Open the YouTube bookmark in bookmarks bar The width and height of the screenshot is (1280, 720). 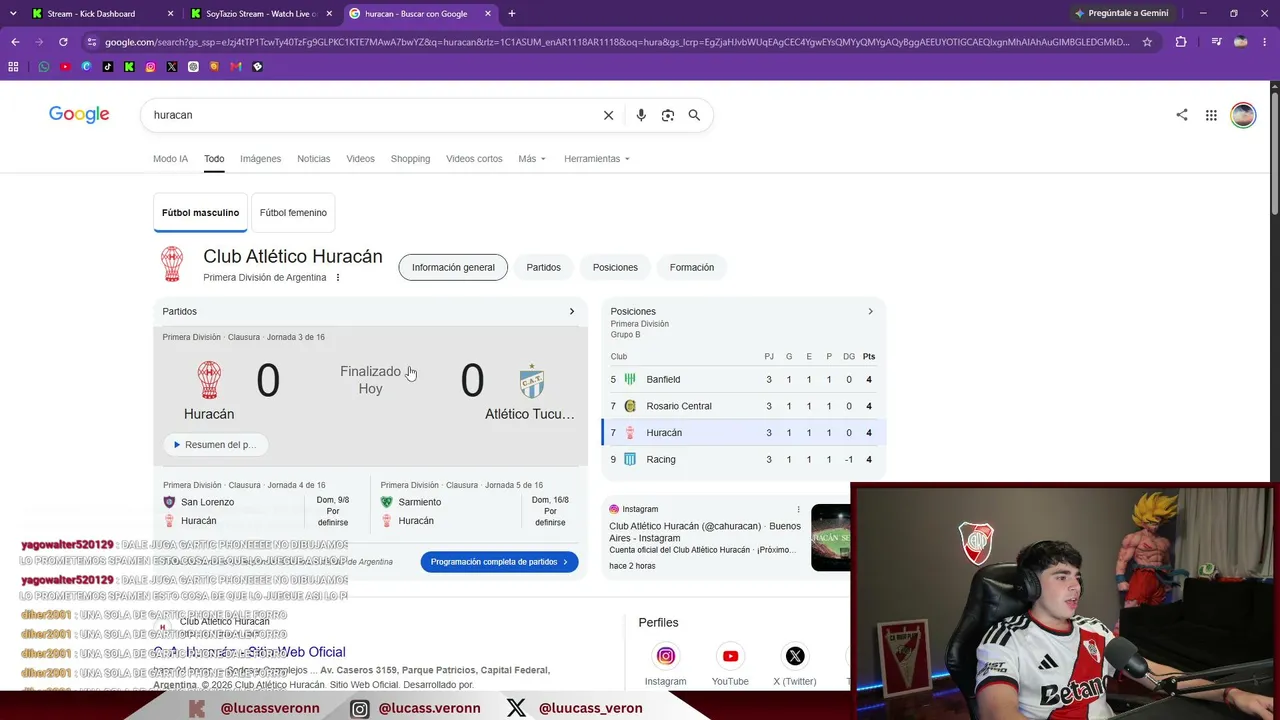[65, 67]
